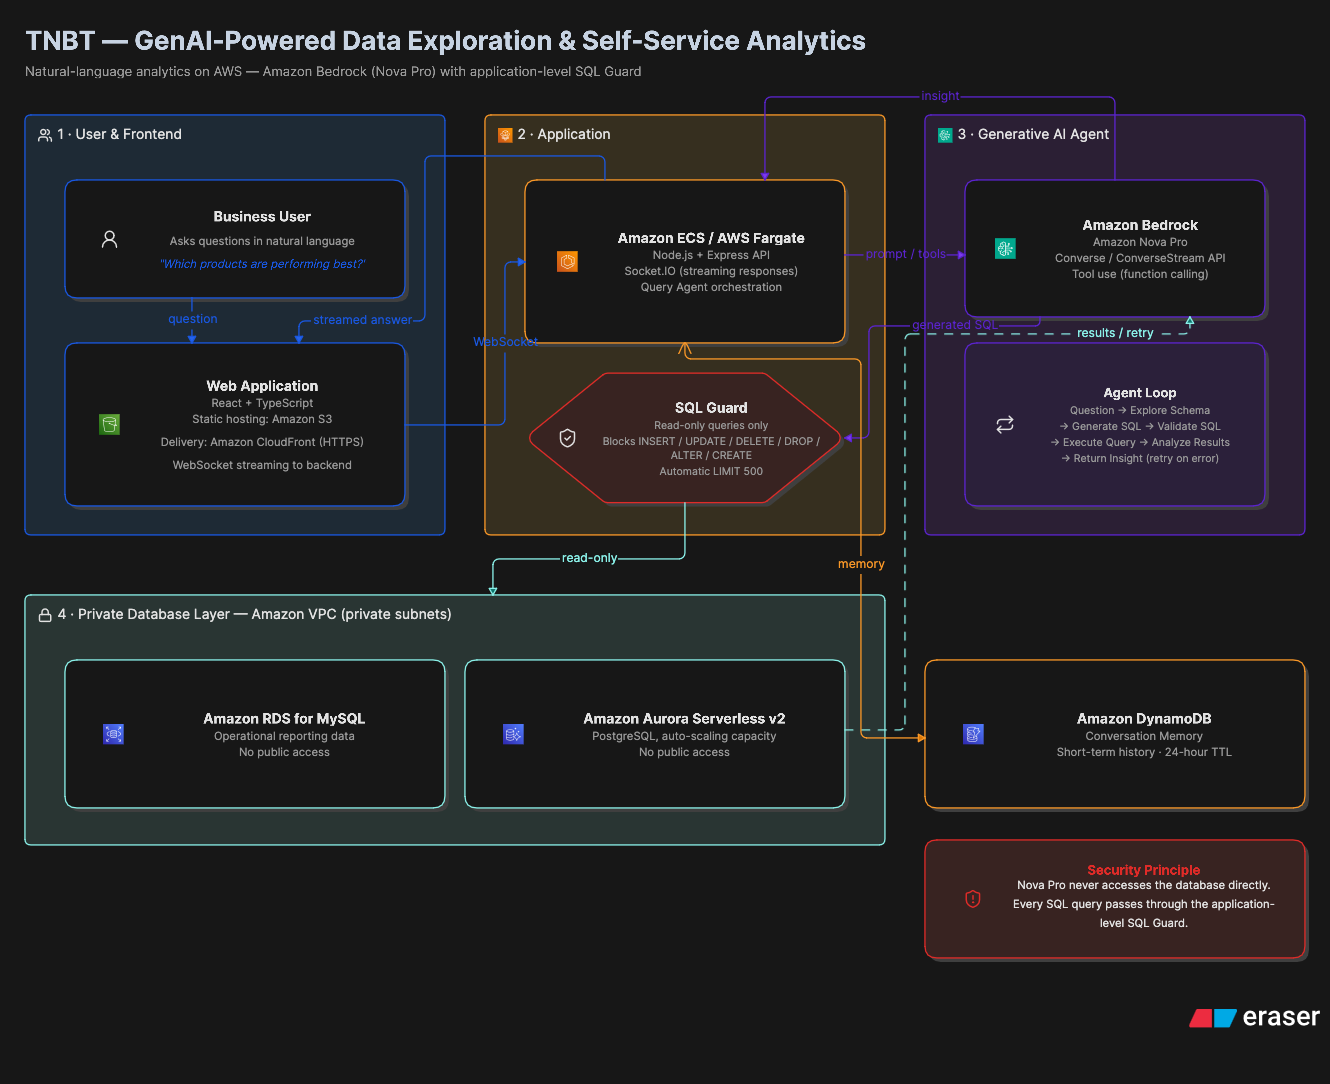
Task: Select the 'streamed answer' connector label
Action: pos(362,320)
